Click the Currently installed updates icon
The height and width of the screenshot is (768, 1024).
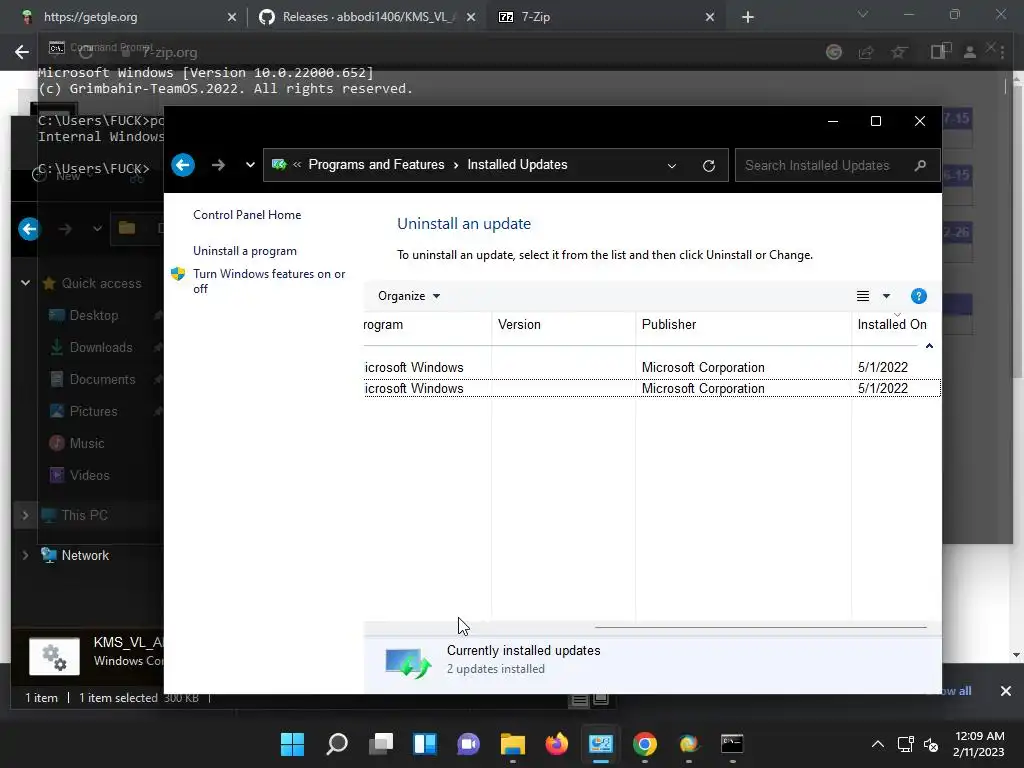click(408, 663)
